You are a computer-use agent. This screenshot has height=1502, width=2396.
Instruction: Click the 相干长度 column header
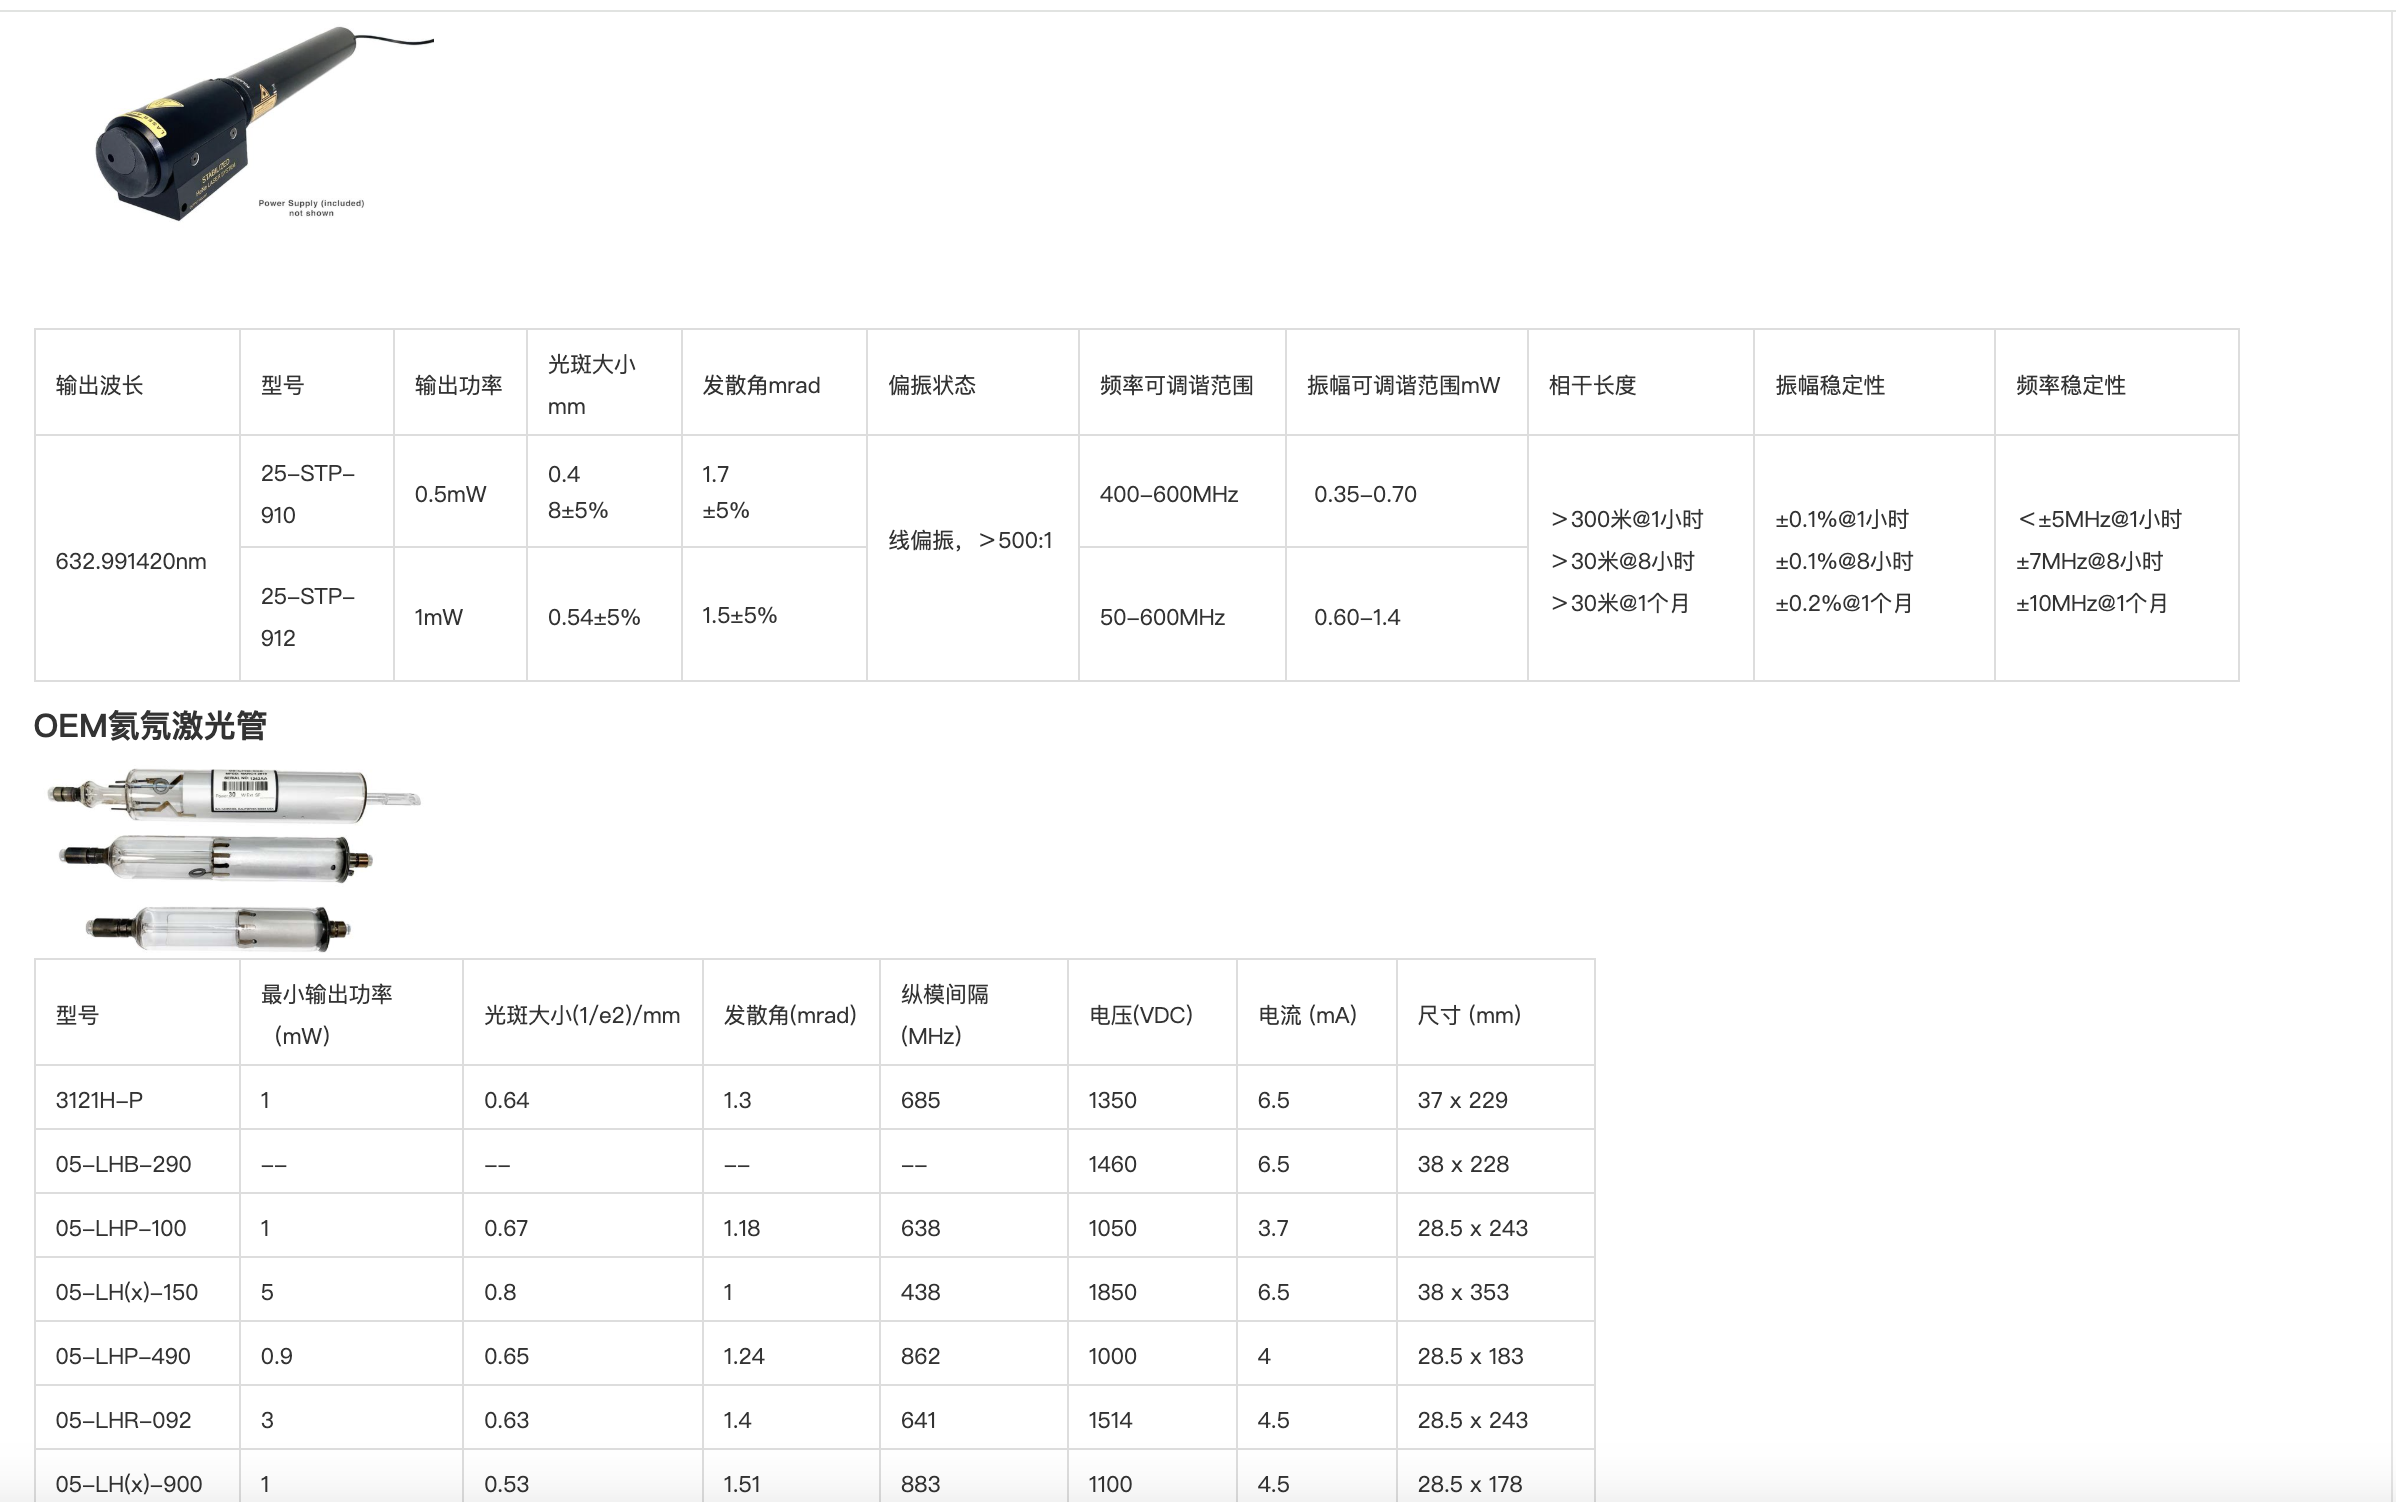tap(1592, 385)
